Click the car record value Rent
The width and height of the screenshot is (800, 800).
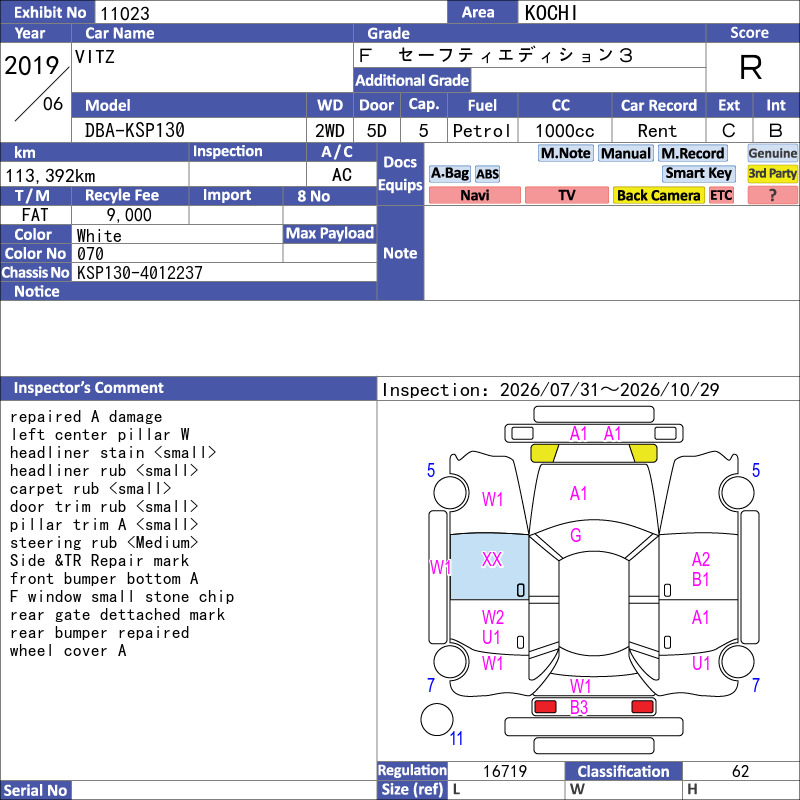[x=657, y=131]
